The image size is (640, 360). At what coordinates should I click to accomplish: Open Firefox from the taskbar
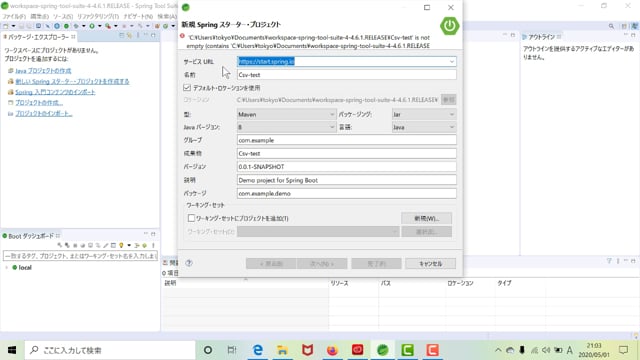pyautogui.click(x=333, y=350)
